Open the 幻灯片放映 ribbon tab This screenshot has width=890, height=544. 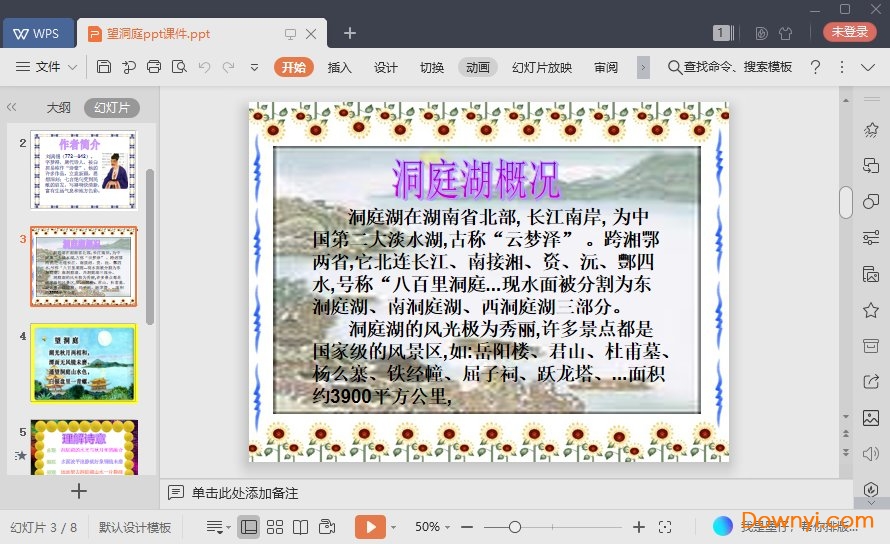coord(542,67)
